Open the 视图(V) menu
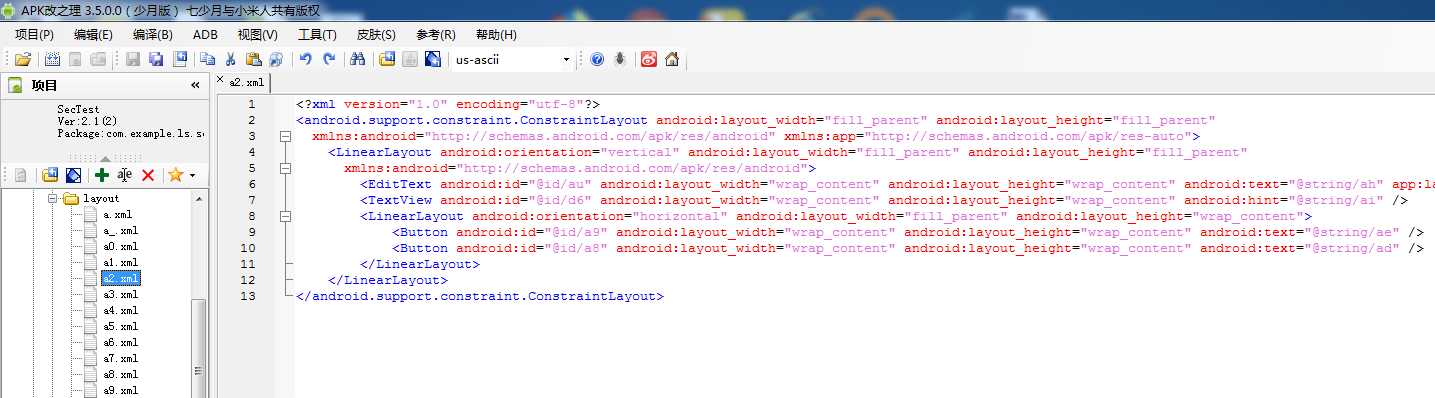 [x=257, y=35]
